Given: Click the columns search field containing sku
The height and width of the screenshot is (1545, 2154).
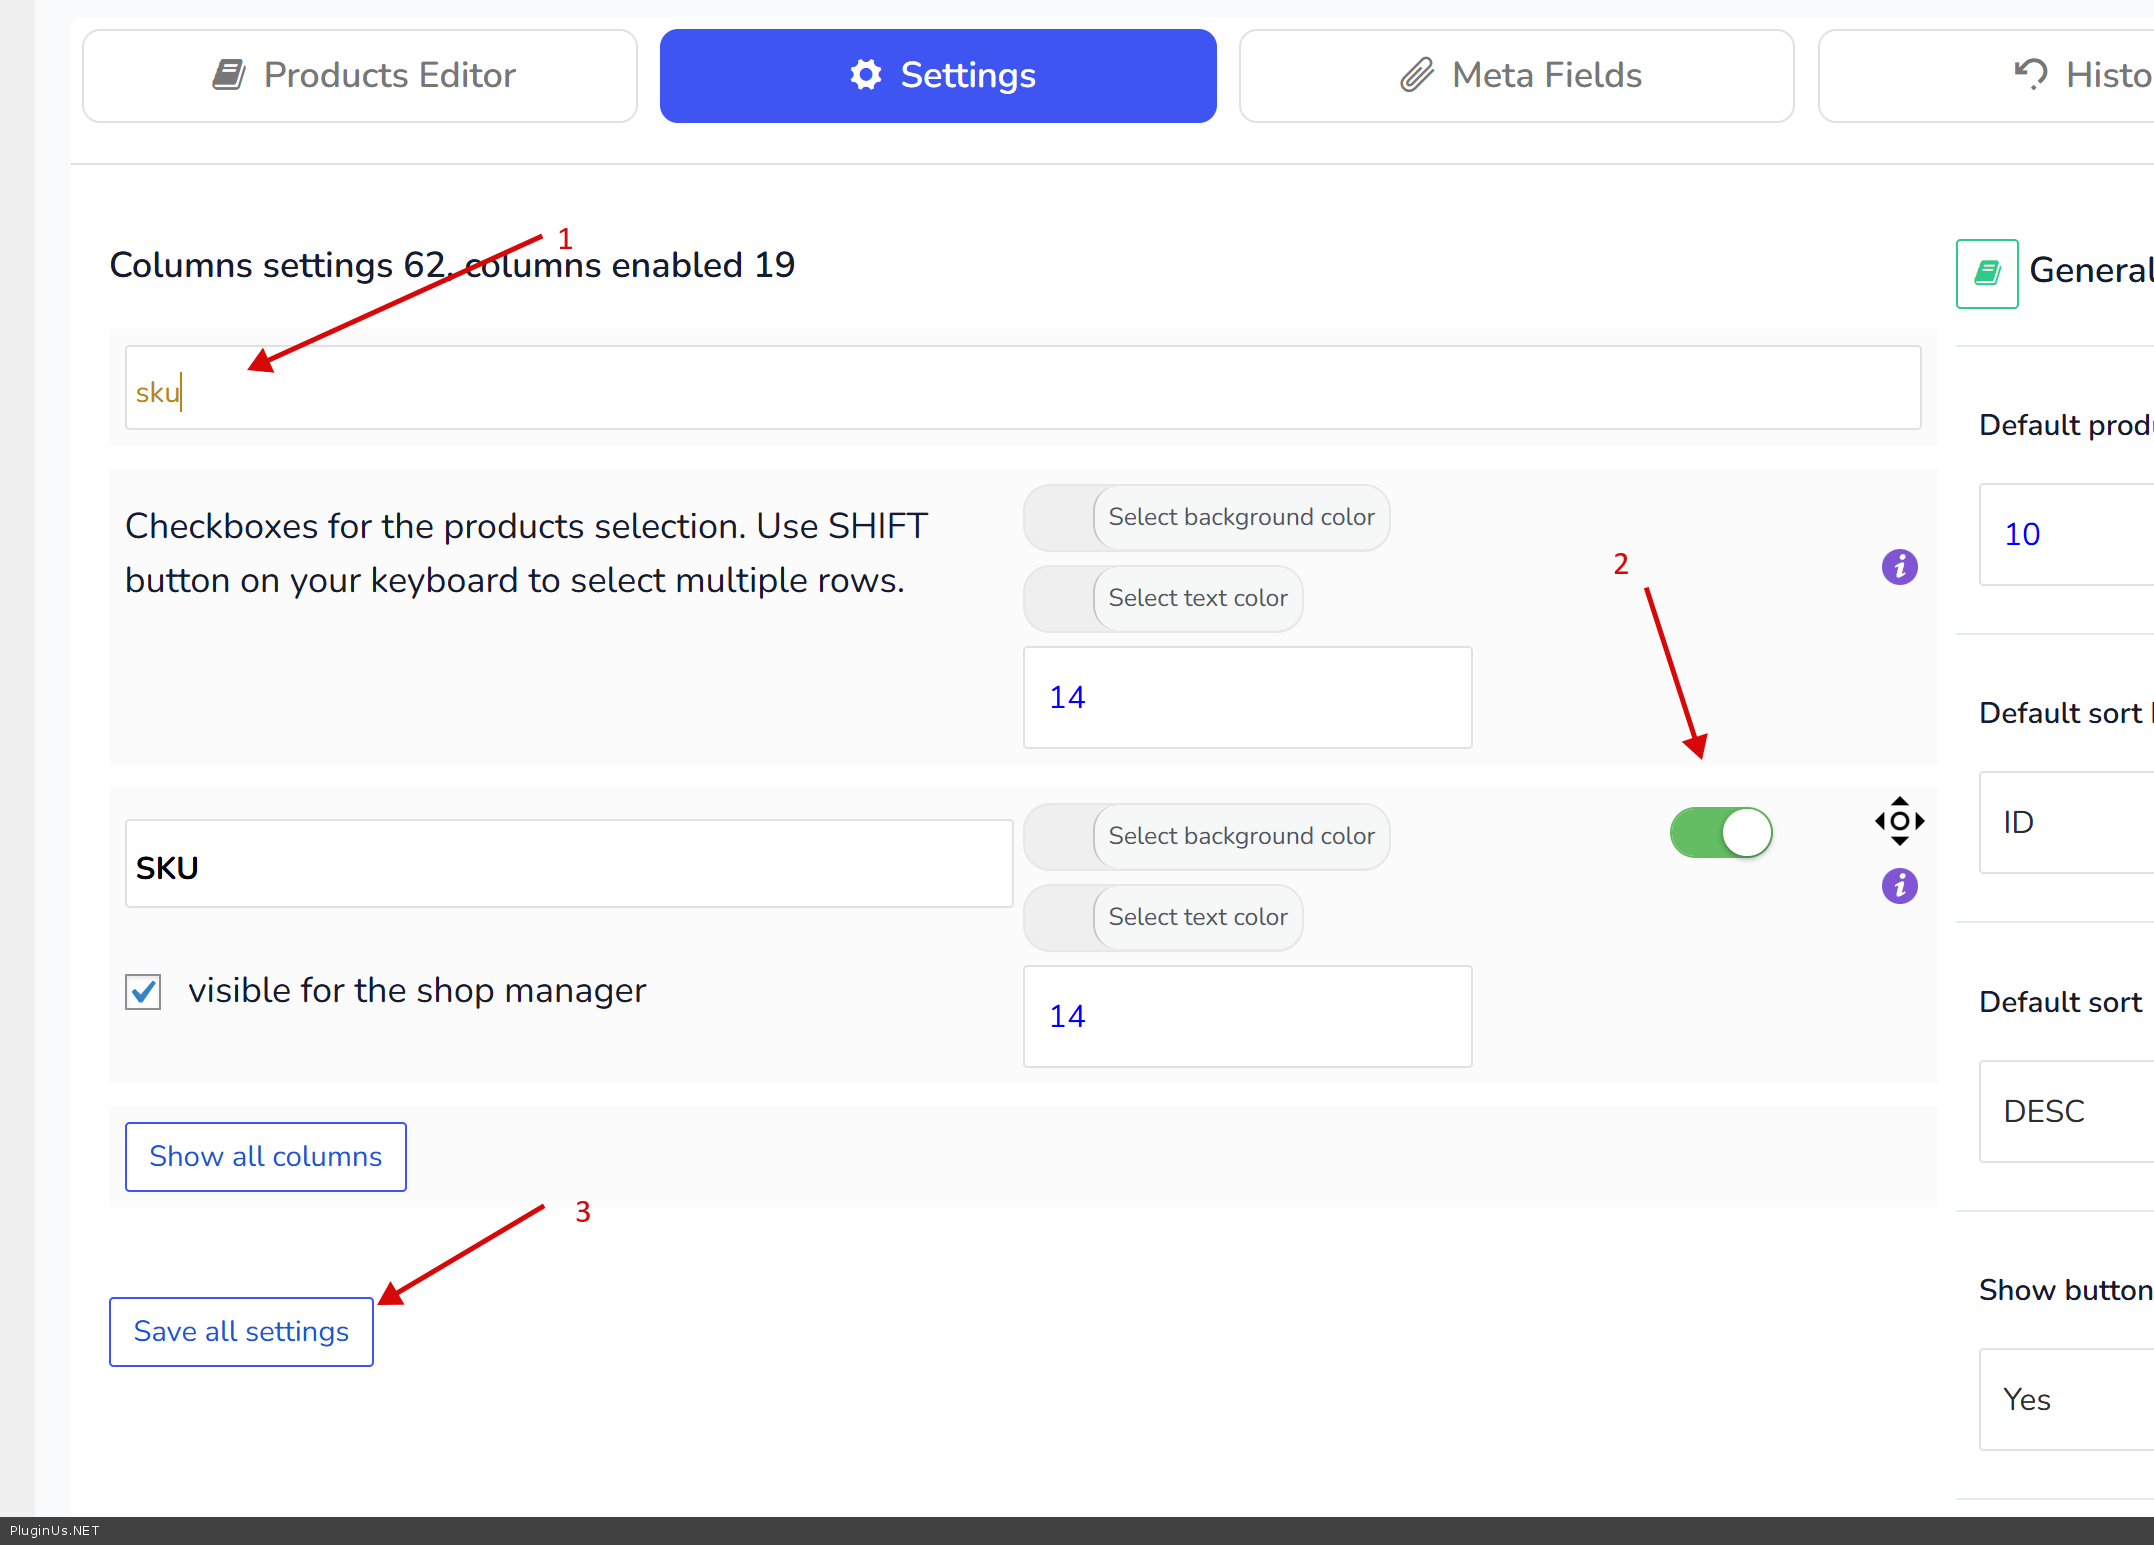Looking at the screenshot, I should coord(1022,389).
